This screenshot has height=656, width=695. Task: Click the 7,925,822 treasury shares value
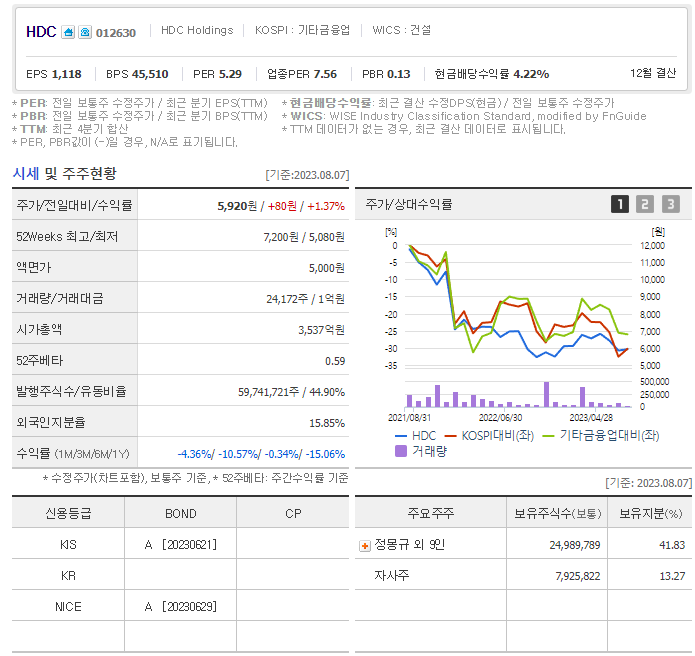(578, 576)
